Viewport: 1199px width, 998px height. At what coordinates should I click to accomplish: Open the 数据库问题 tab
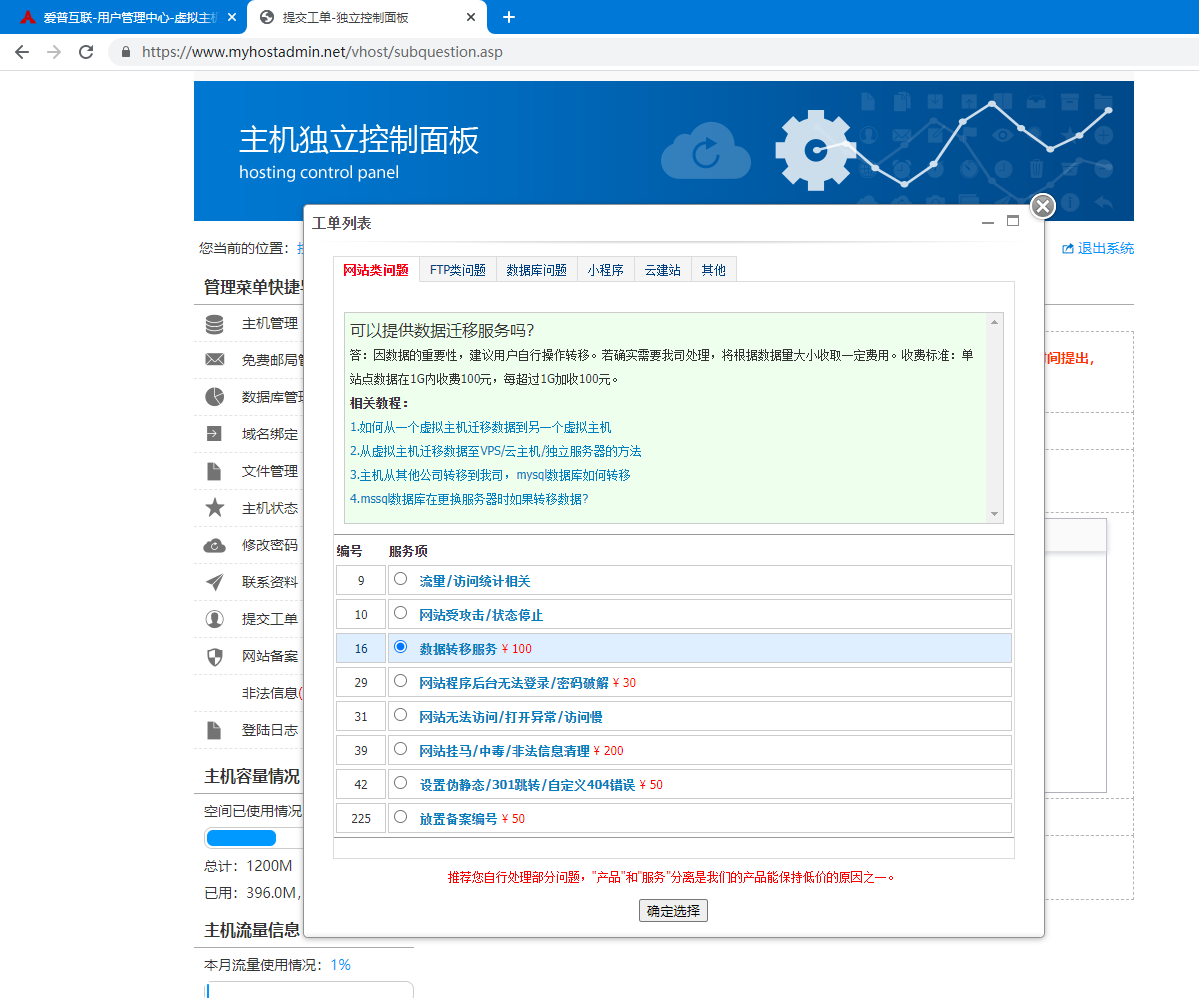pyautogui.click(x=536, y=268)
